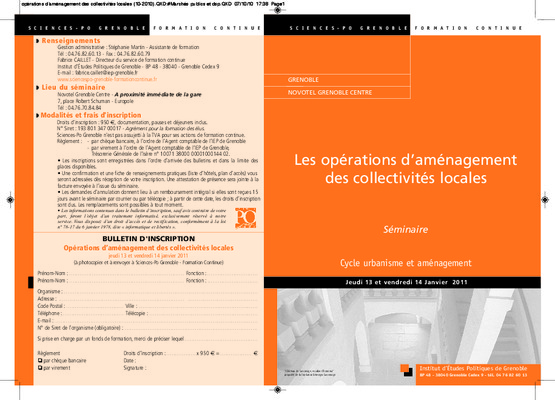Tick the 'par virement' checkbox
Viewport: 555px width, 400px height.
pos(40,368)
